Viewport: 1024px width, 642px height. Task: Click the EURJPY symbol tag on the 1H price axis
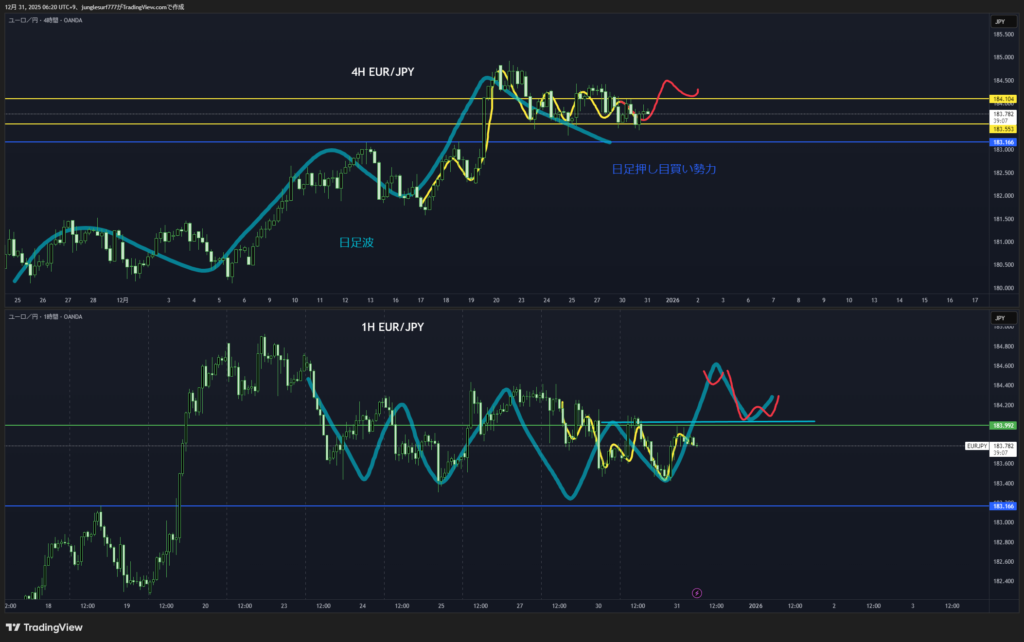976,445
